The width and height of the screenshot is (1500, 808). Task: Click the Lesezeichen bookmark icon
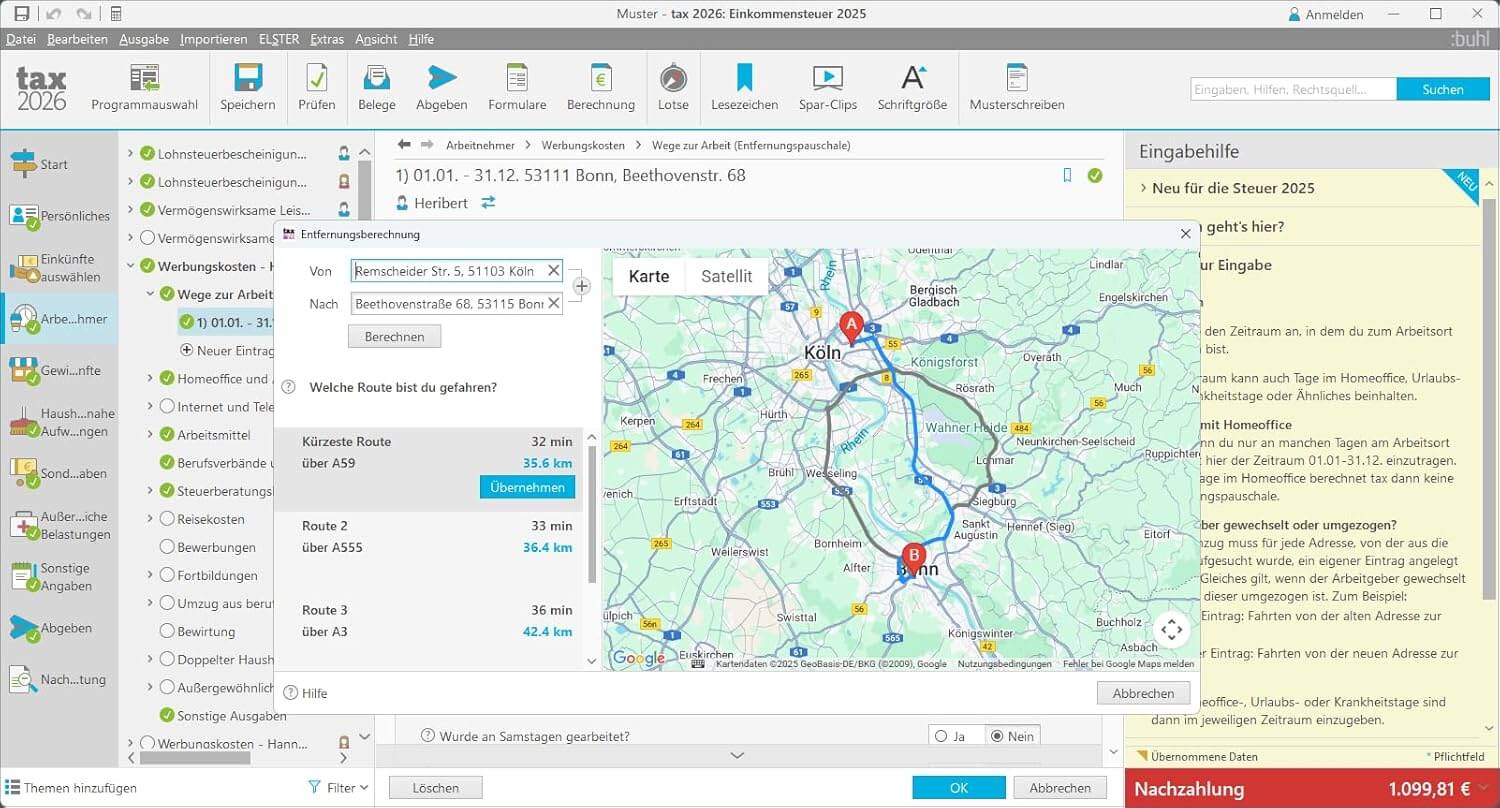point(744,78)
